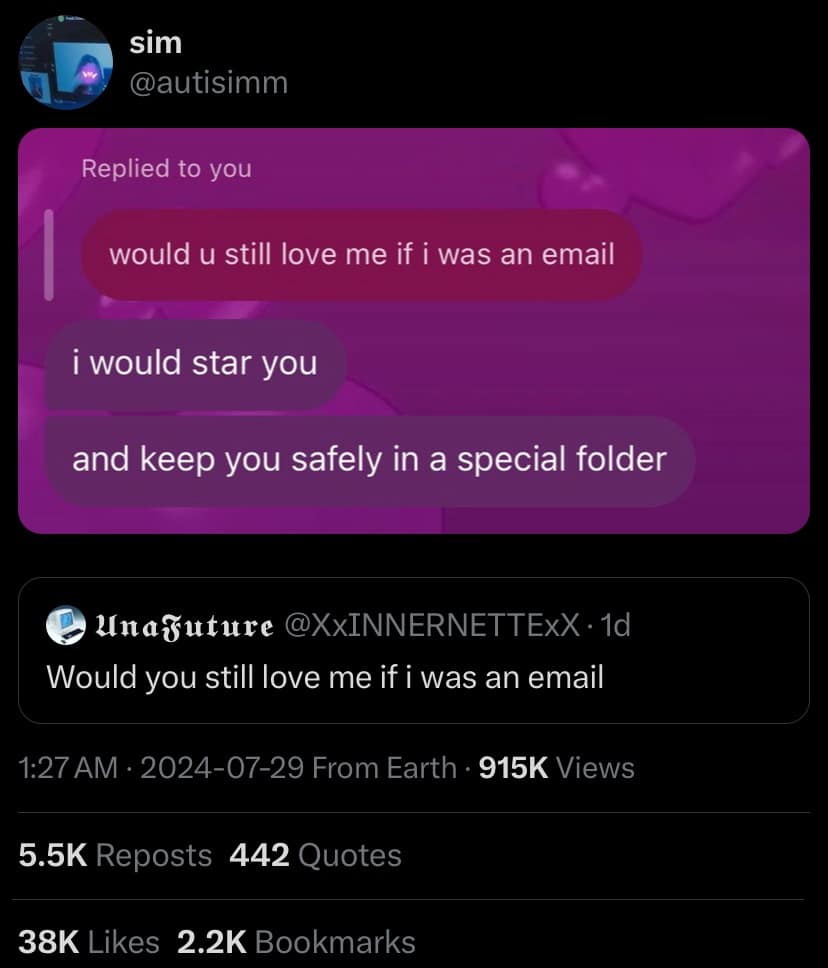This screenshot has width=828, height=968.
Task: Click the vertical reply indicator bar
Action: coord(48,254)
